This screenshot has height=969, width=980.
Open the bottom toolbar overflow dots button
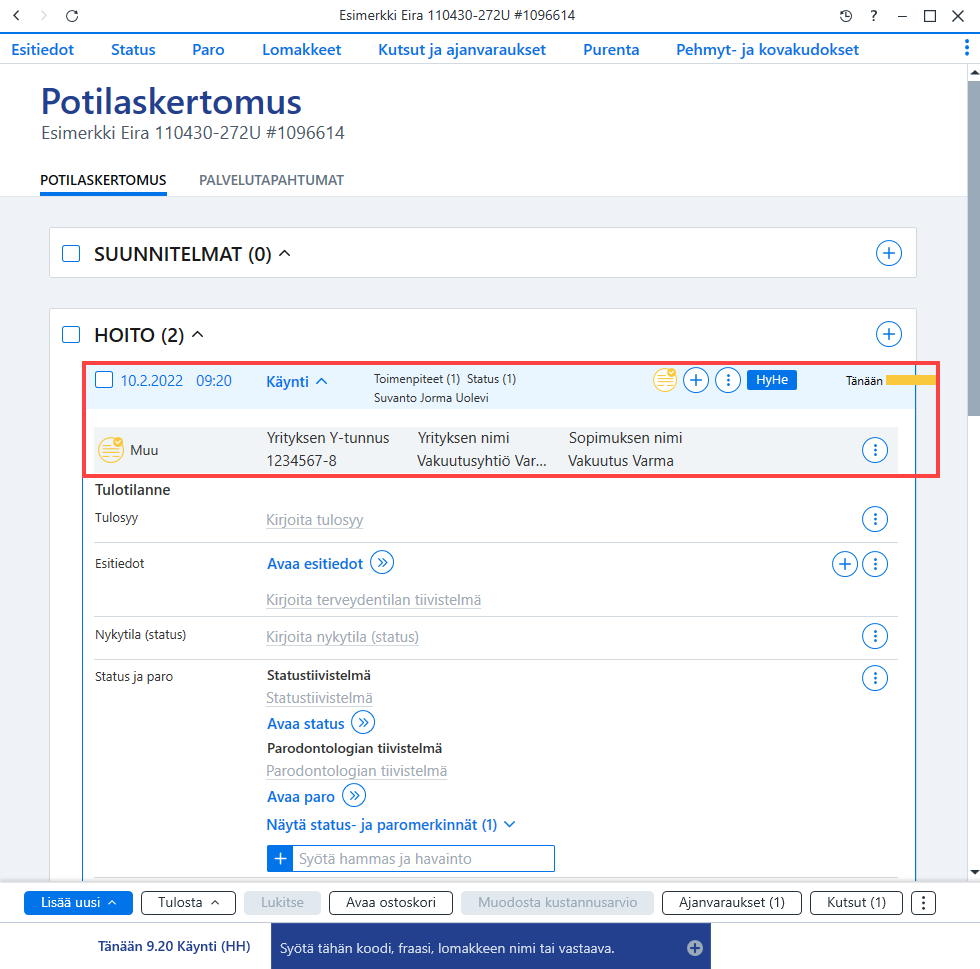coord(923,903)
